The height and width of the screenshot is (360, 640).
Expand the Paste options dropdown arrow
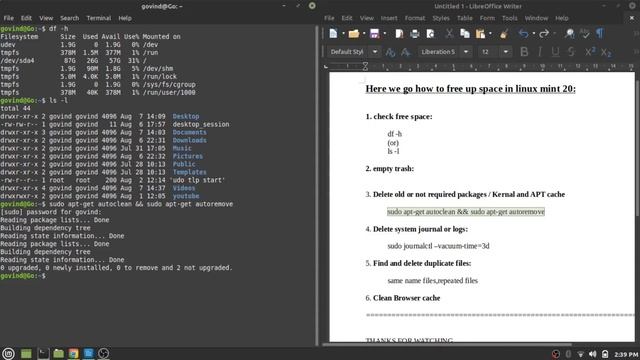click(x=490, y=34)
